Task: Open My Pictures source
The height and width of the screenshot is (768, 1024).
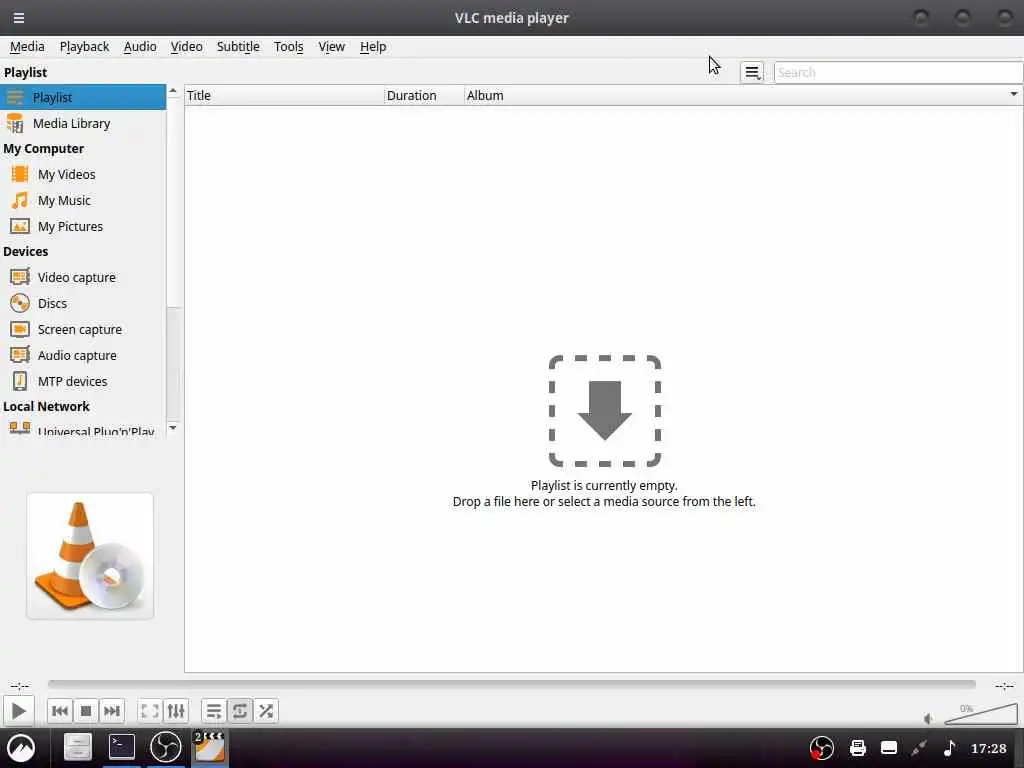Action: pyautogui.click(x=83, y=227)
